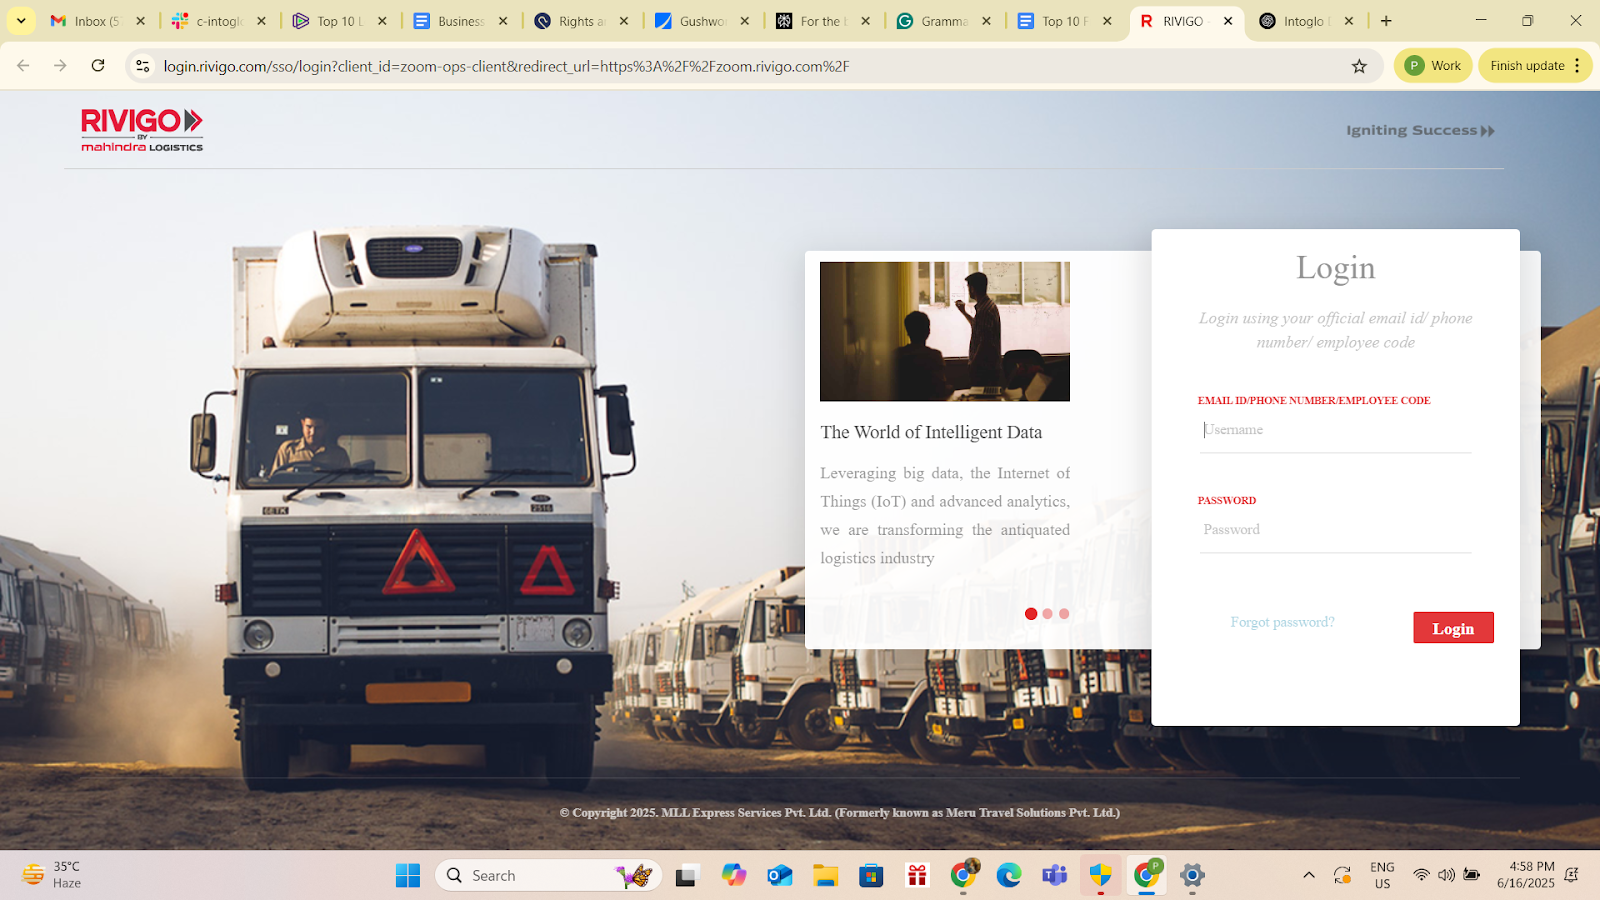Open the notifications bell icon
Screen dimensions: 1600x900
(1571, 875)
